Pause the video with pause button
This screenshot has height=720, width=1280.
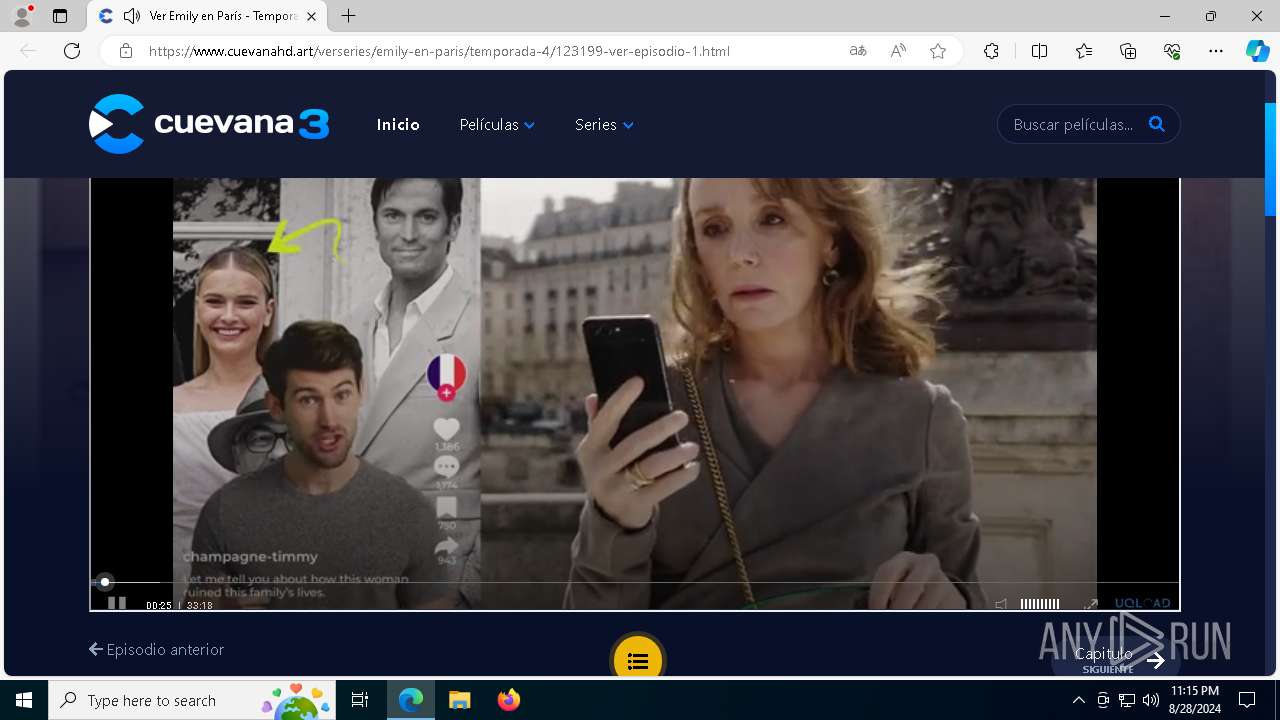pos(117,603)
